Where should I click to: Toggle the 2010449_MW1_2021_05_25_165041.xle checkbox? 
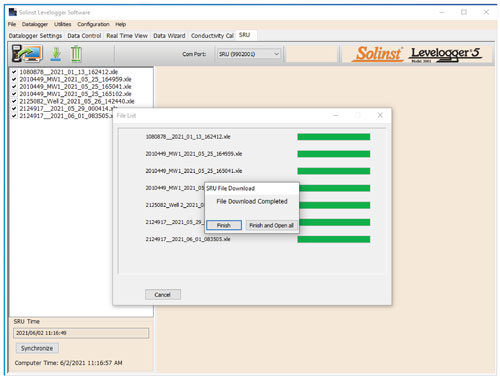coord(14,87)
